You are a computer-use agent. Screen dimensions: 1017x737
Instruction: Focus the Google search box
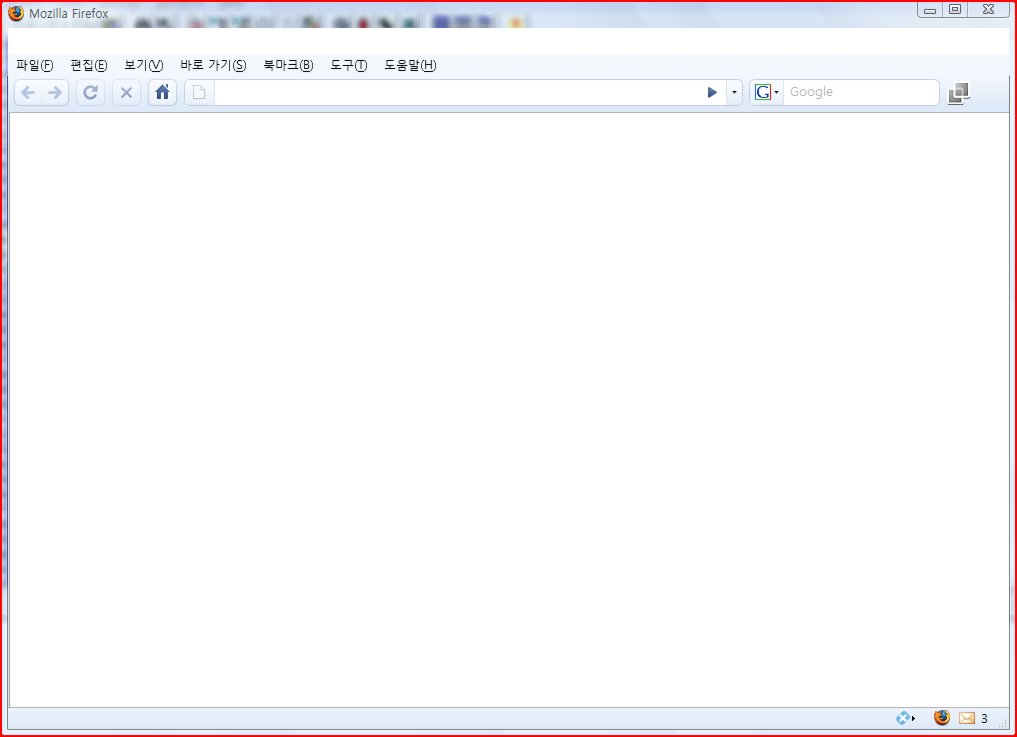click(861, 92)
